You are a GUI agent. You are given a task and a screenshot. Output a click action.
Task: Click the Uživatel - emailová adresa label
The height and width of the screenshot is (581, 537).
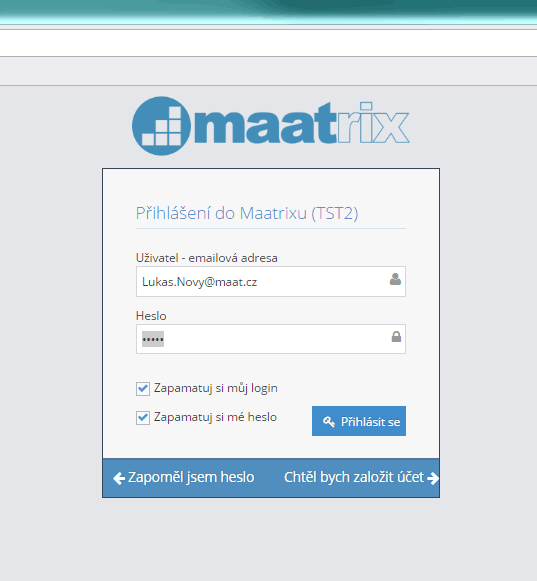coord(207,258)
